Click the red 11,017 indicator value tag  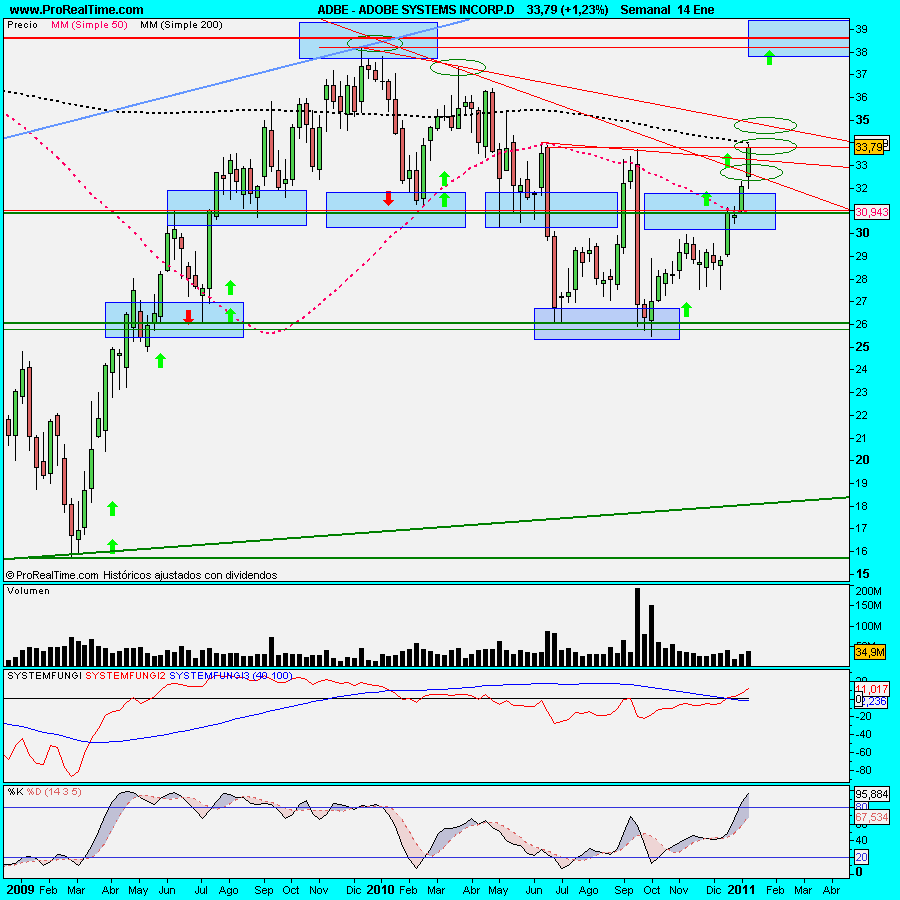tap(872, 689)
